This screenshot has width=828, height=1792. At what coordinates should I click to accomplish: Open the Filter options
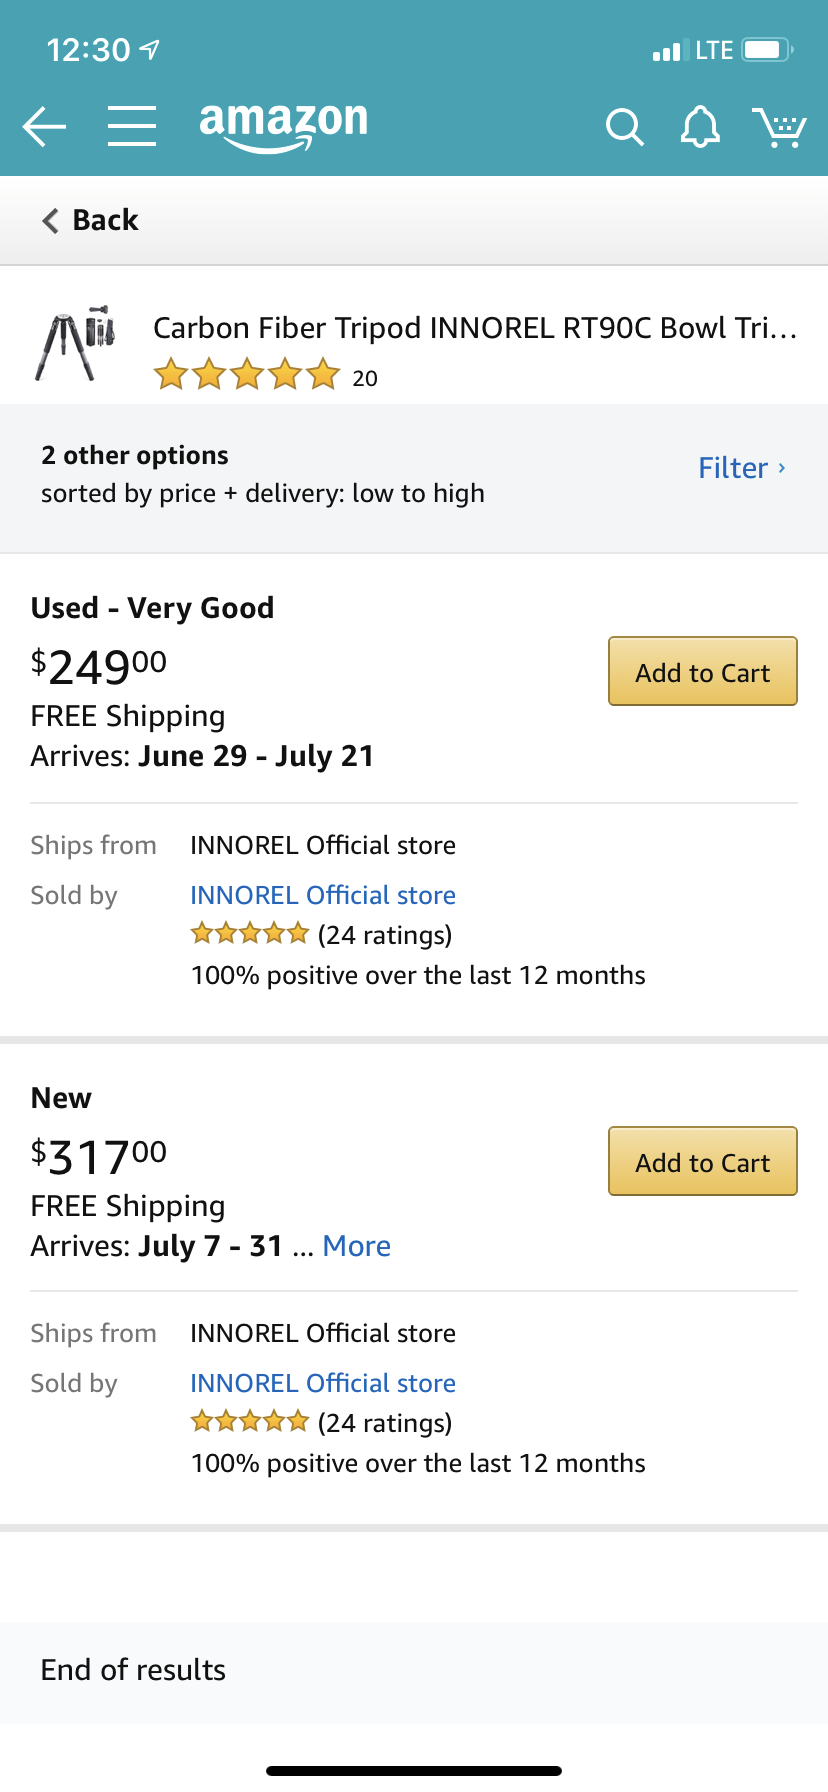point(741,468)
